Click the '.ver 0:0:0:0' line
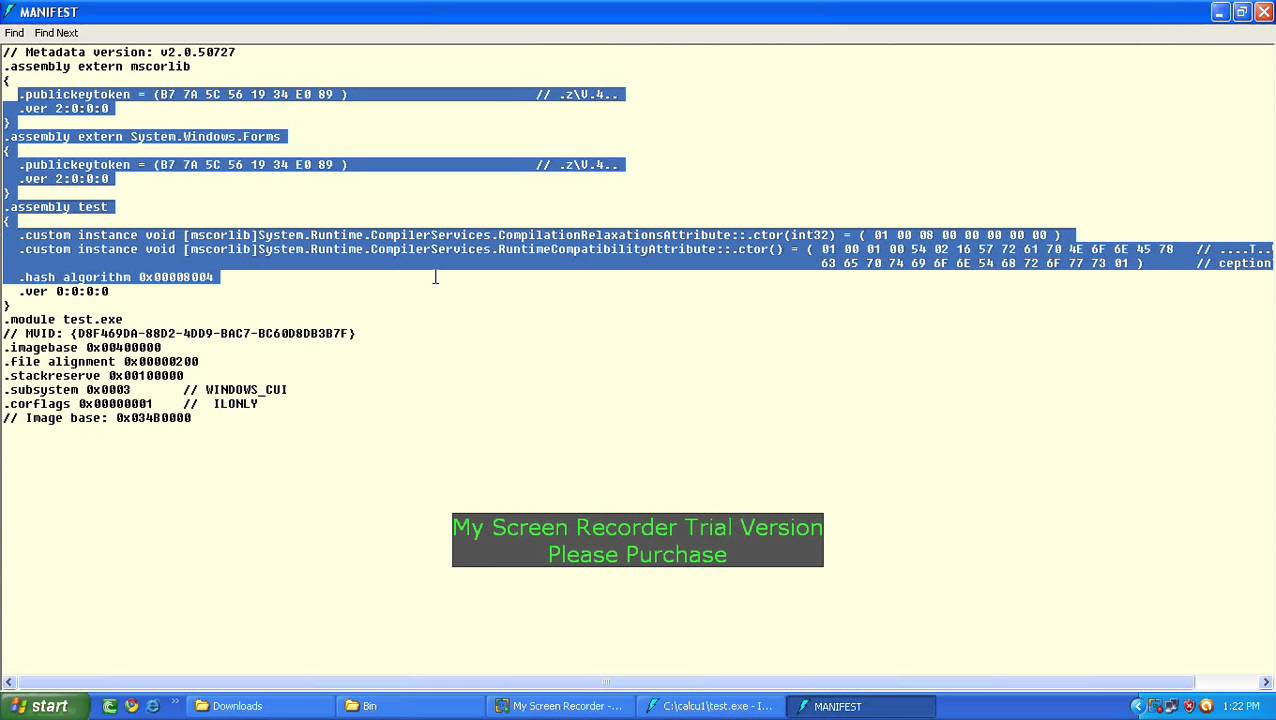This screenshot has width=1276, height=720. (x=63, y=291)
